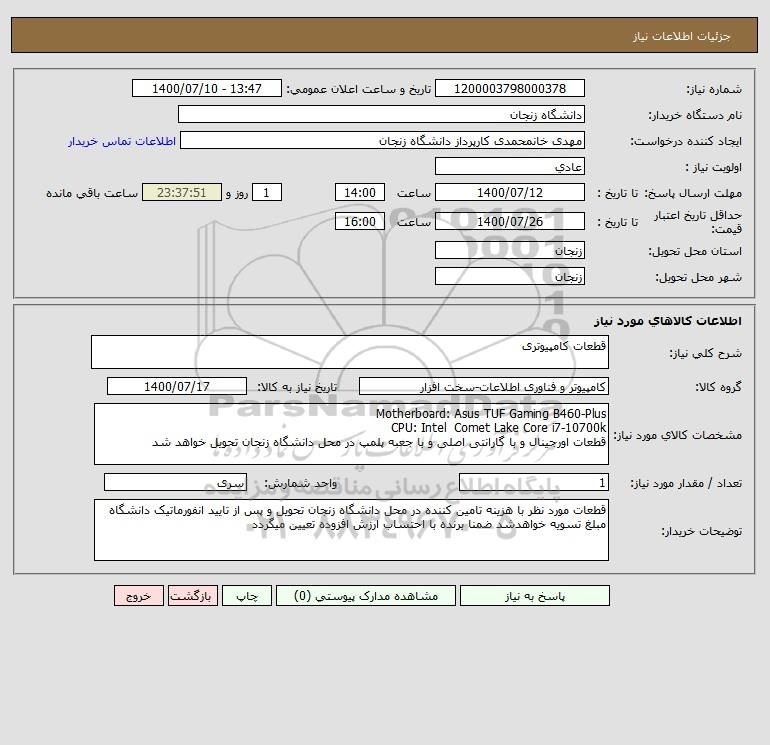Click label ایجاد کننده درخواست
Image resolution: width=770 pixels, height=745 pixels.
pos(686,141)
